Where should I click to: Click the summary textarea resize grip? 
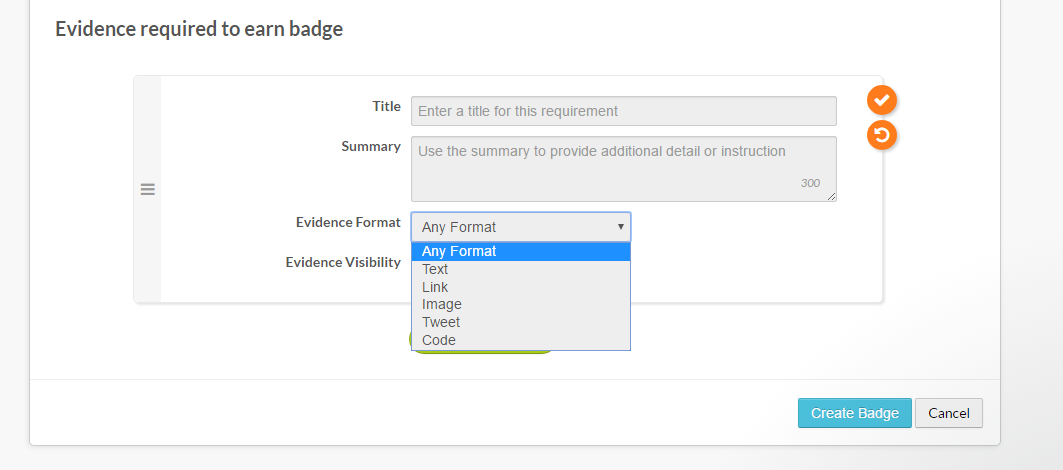pos(831,197)
